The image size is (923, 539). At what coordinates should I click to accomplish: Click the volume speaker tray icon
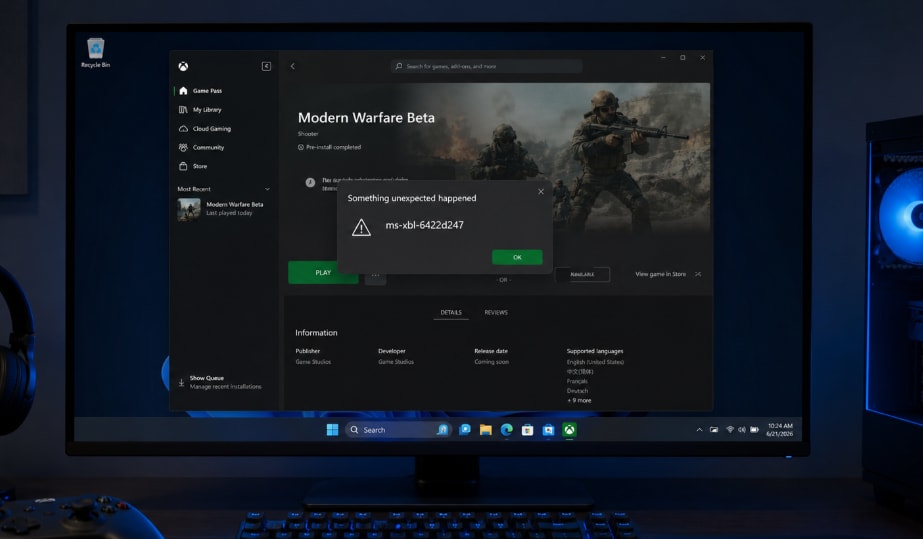pos(742,430)
